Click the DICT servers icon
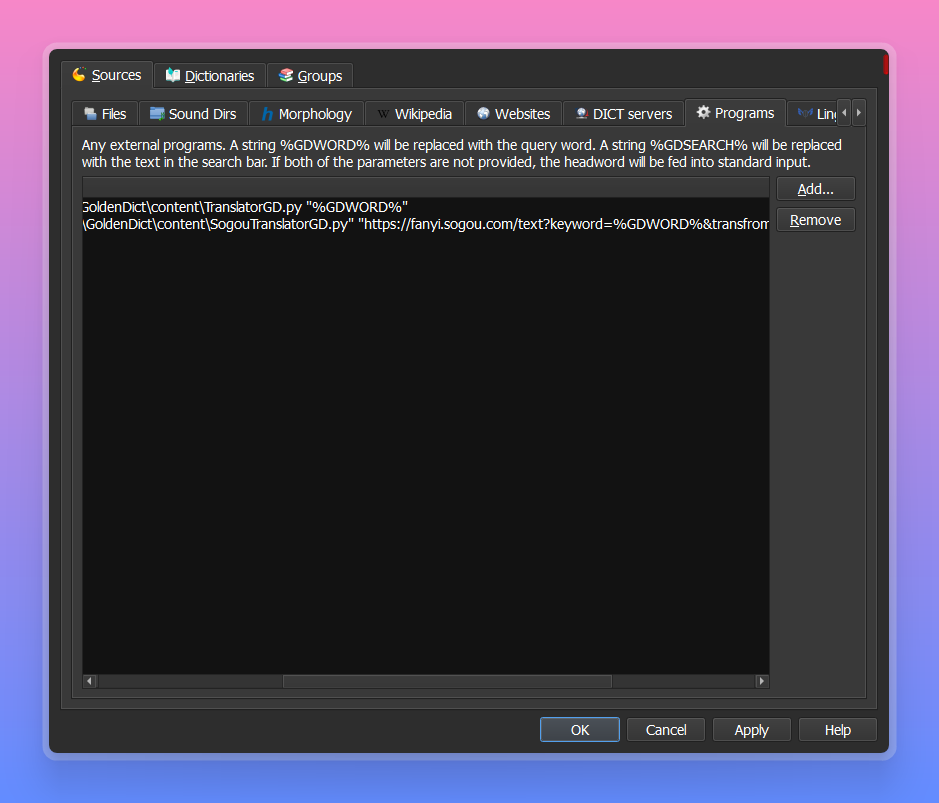Image resolution: width=939 pixels, height=803 pixels. pos(581,113)
